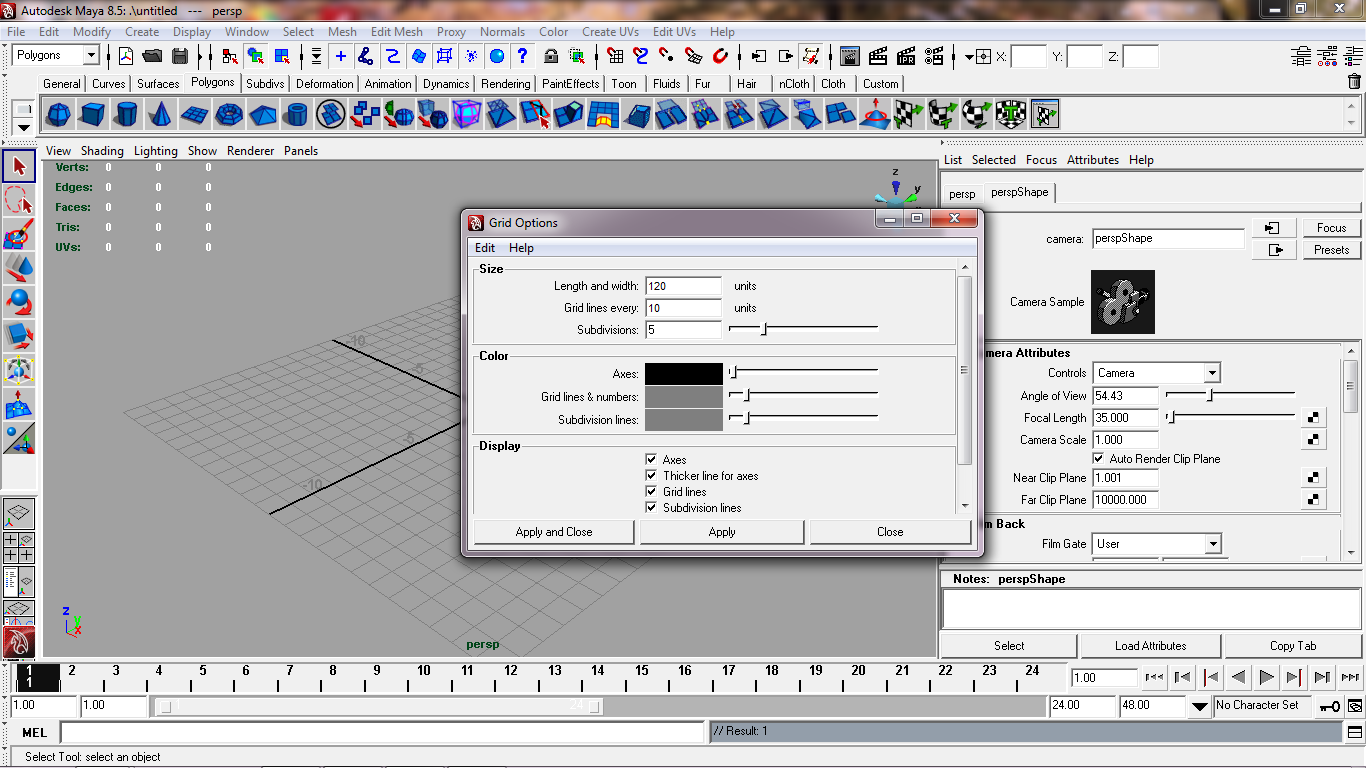Click the MEL command line input

click(382, 732)
